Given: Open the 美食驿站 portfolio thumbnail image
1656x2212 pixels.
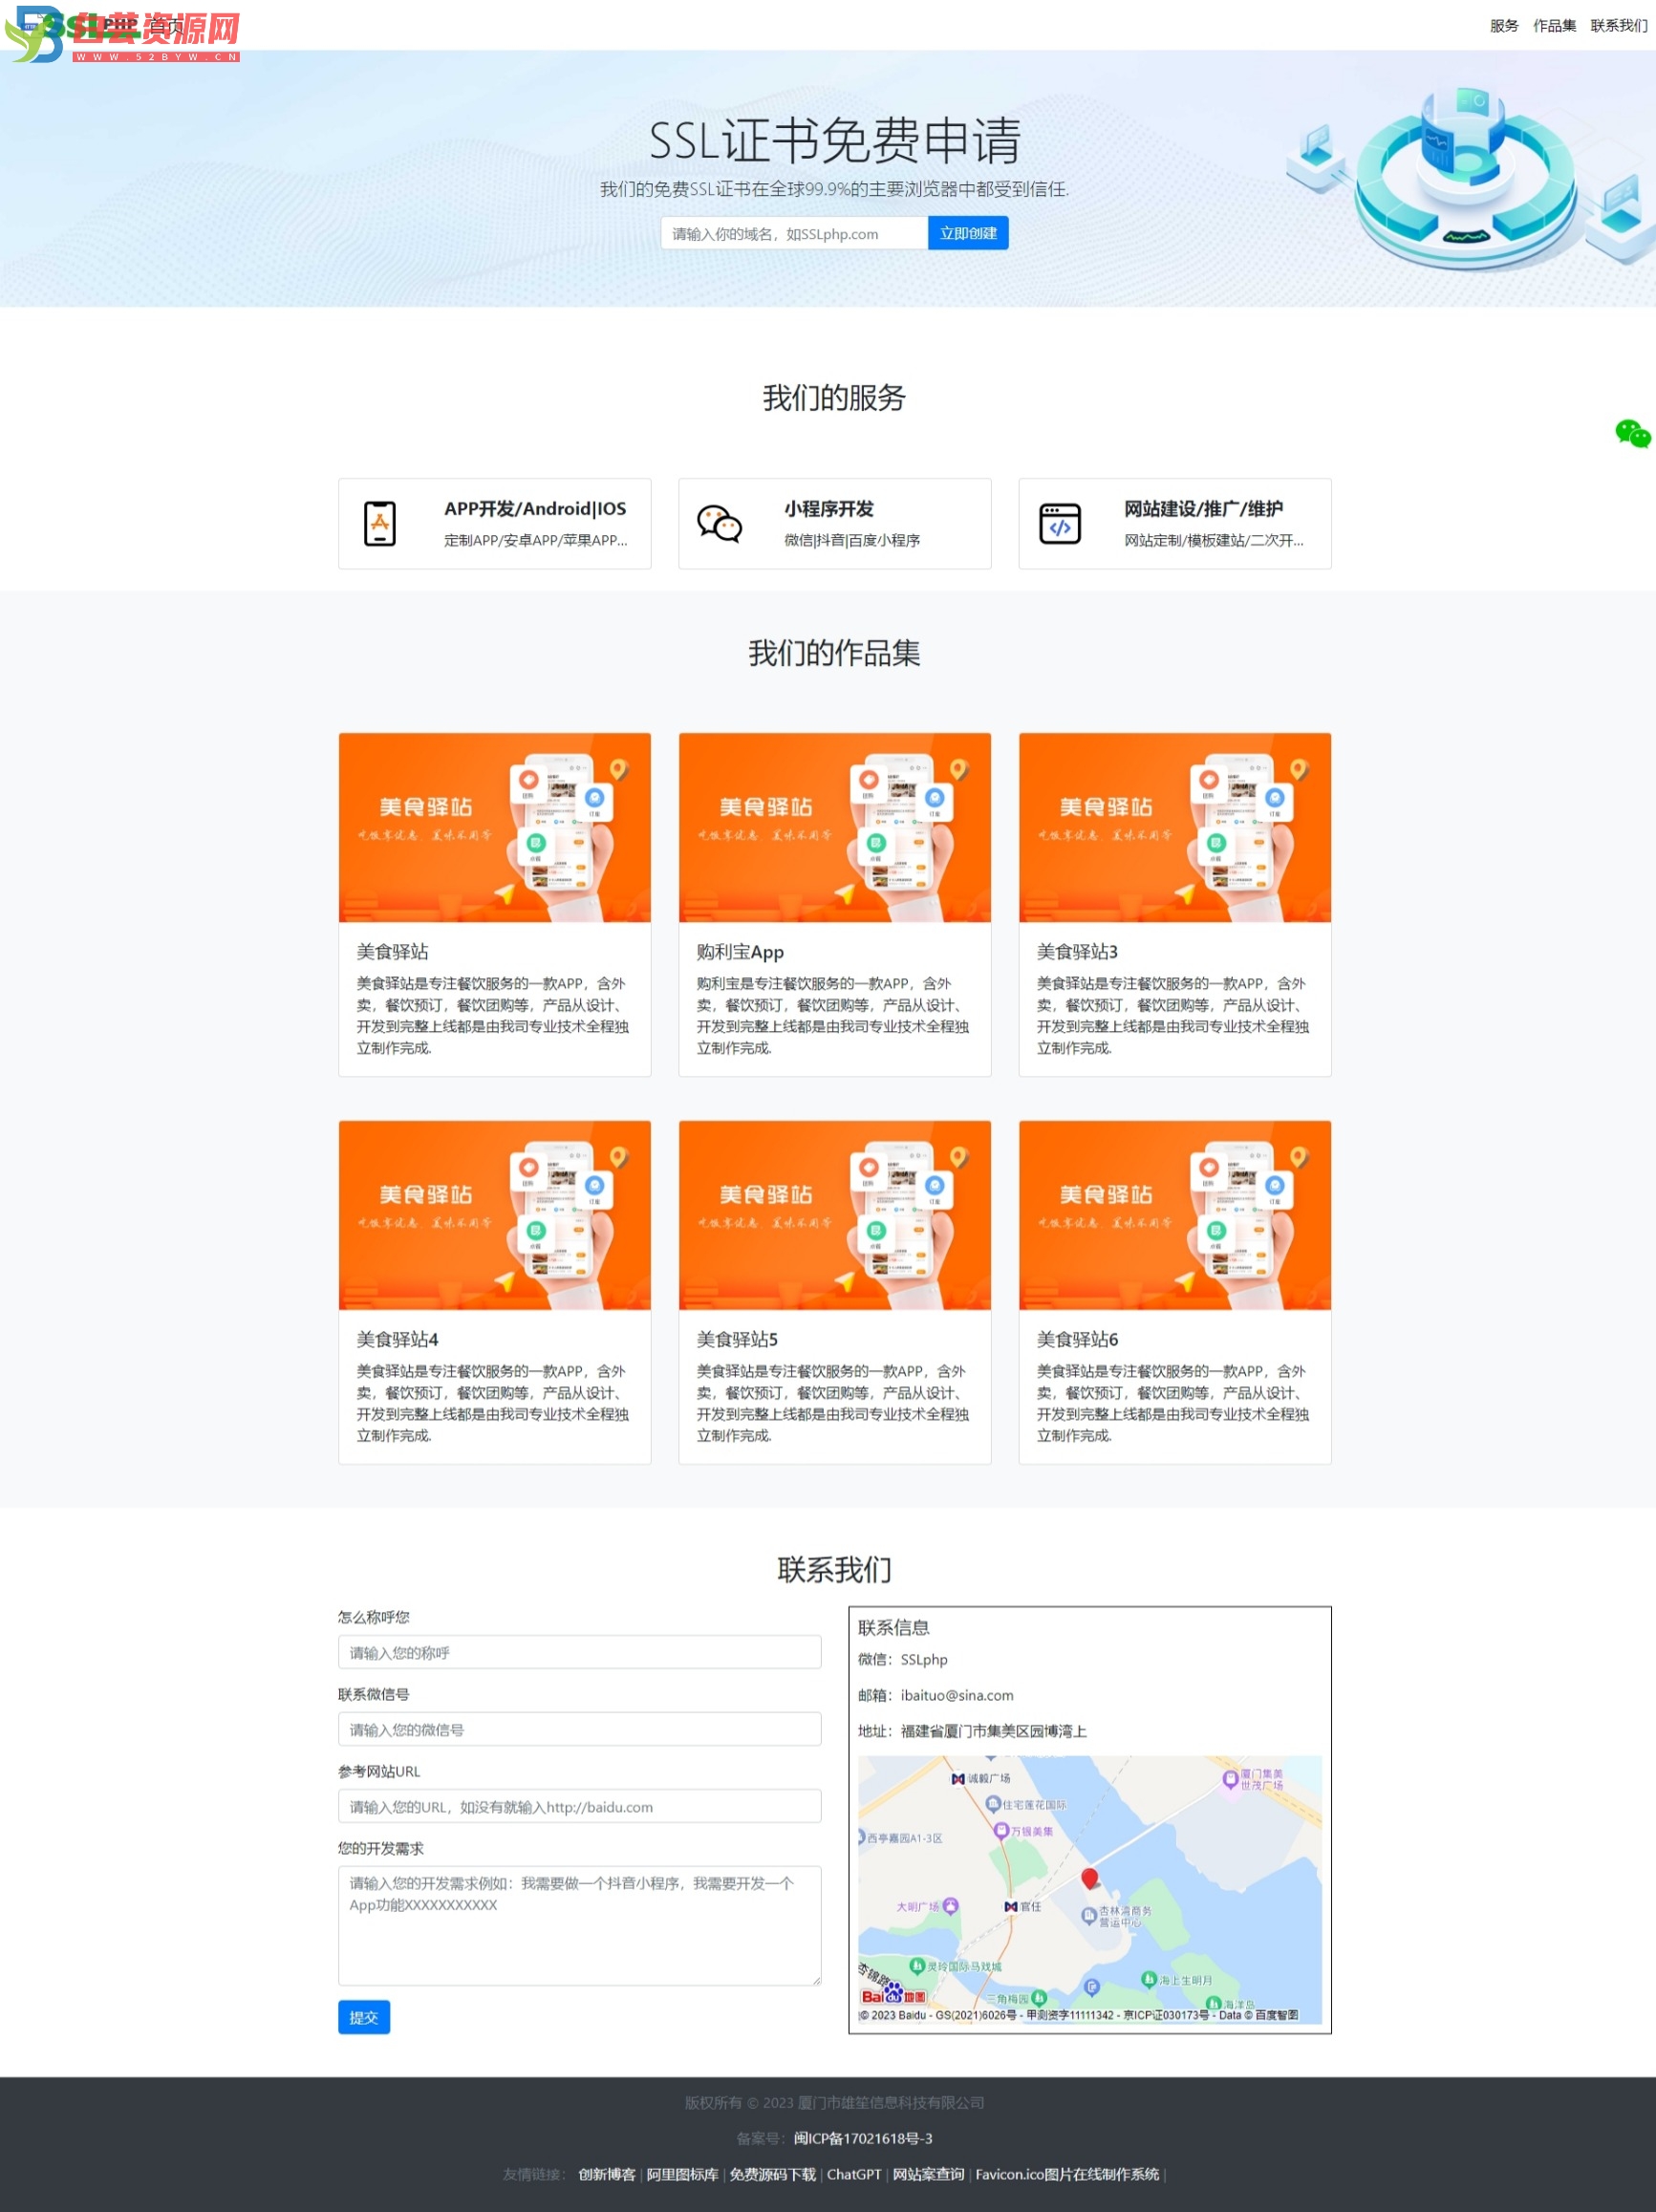Looking at the screenshot, I should (x=495, y=827).
